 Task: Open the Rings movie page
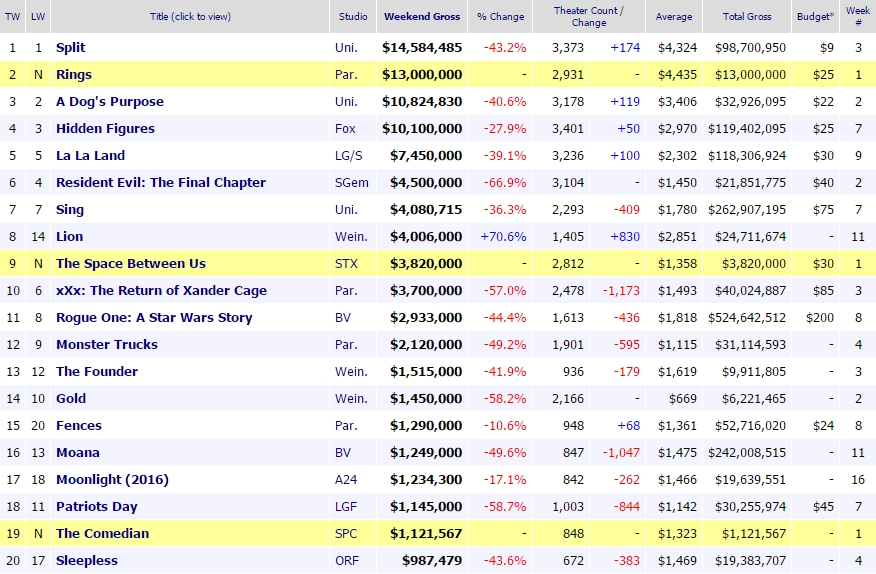click(x=74, y=74)
